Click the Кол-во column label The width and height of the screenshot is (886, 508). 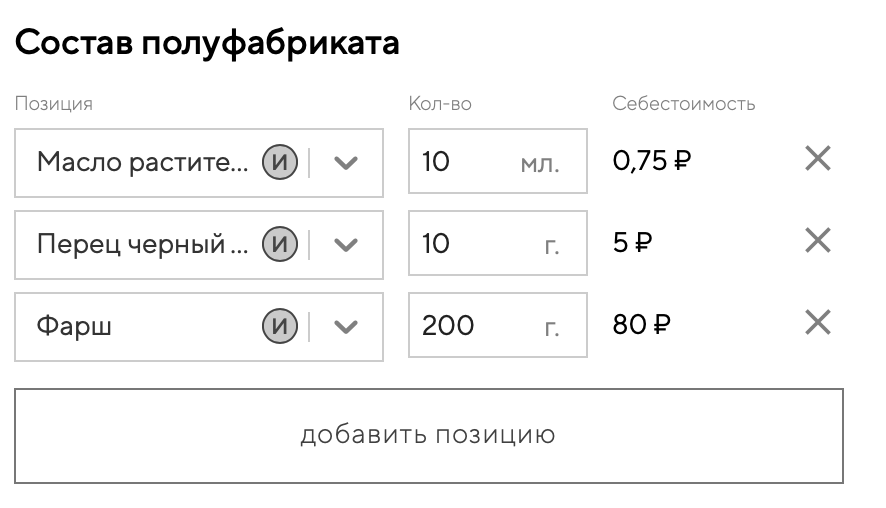(x=440, y=103)
